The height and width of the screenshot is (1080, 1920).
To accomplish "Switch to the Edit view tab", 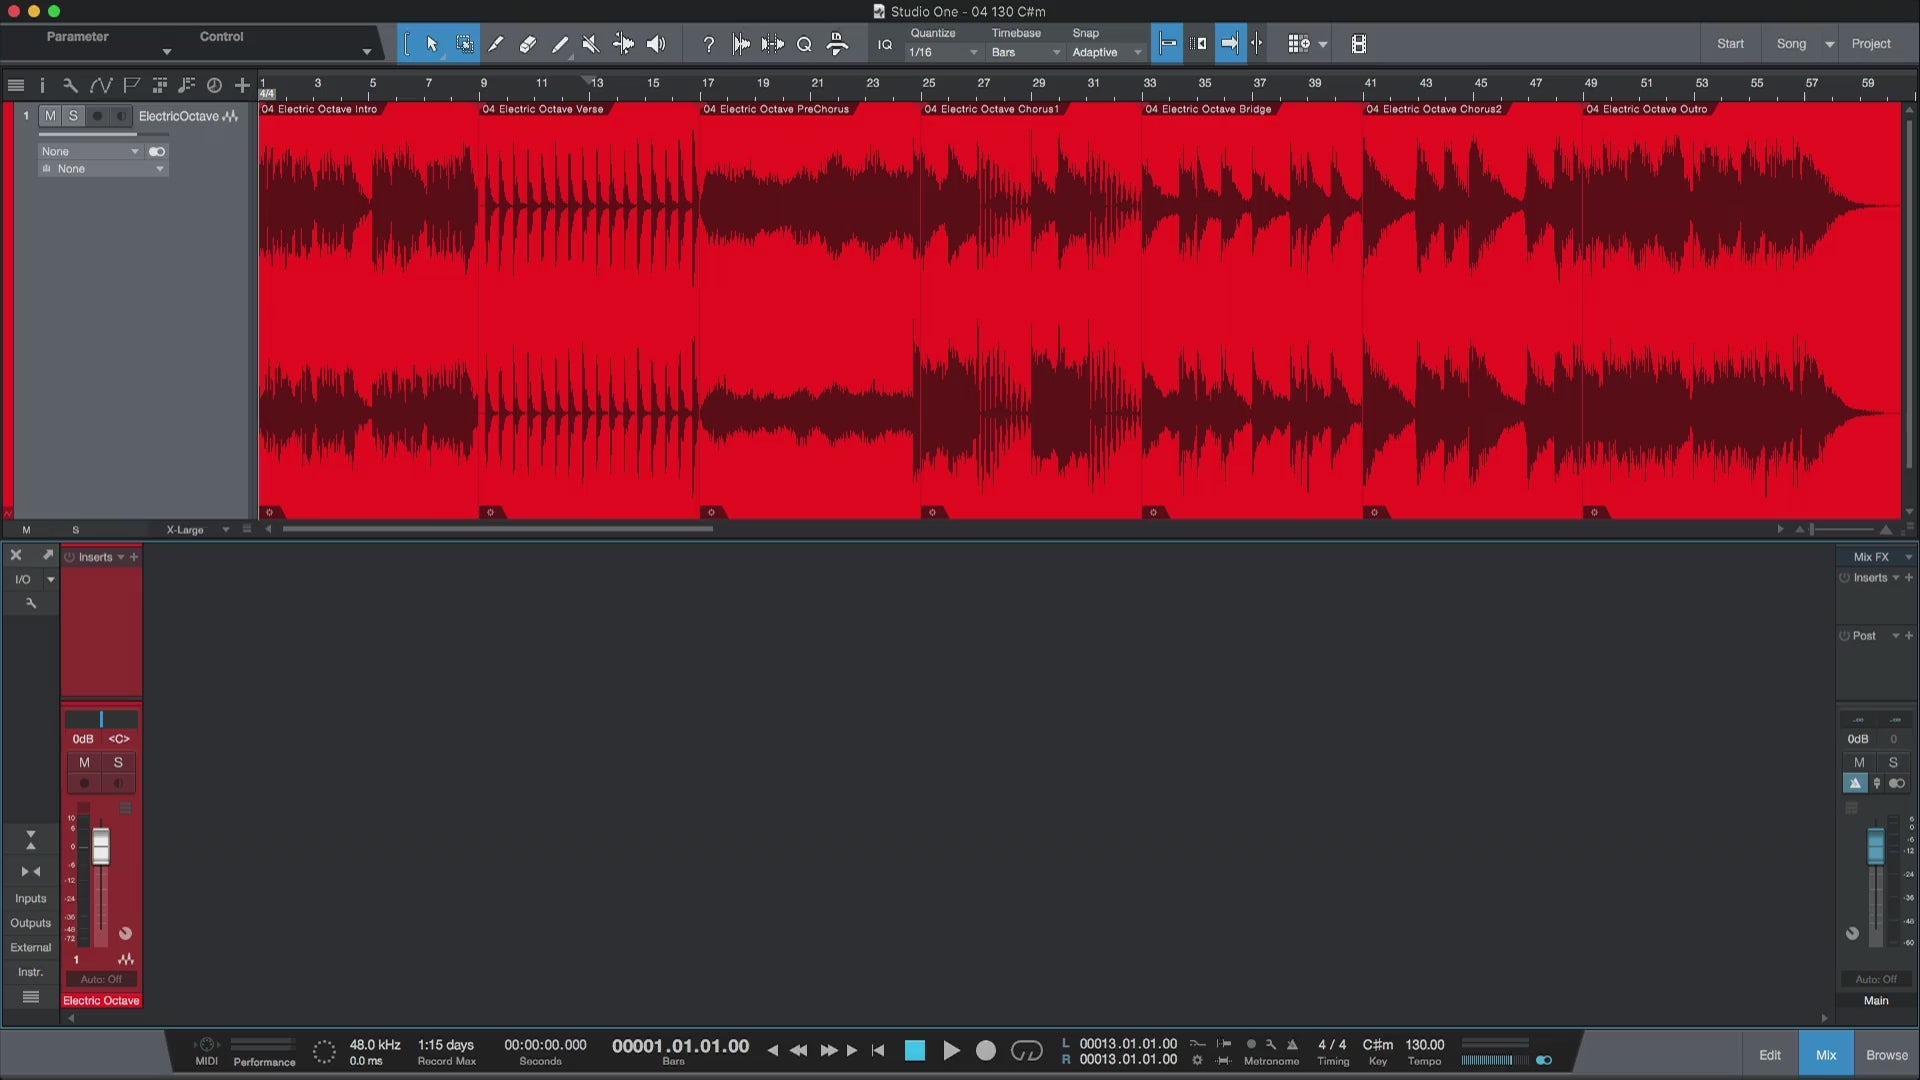I will click(1769, 1055).
